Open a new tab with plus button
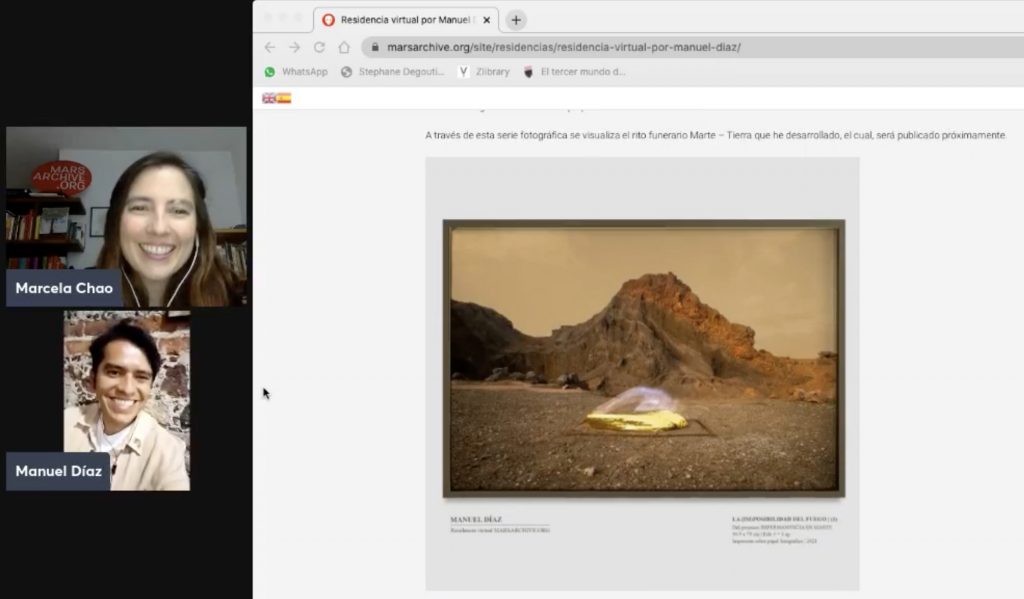 [x=516, y=20]
